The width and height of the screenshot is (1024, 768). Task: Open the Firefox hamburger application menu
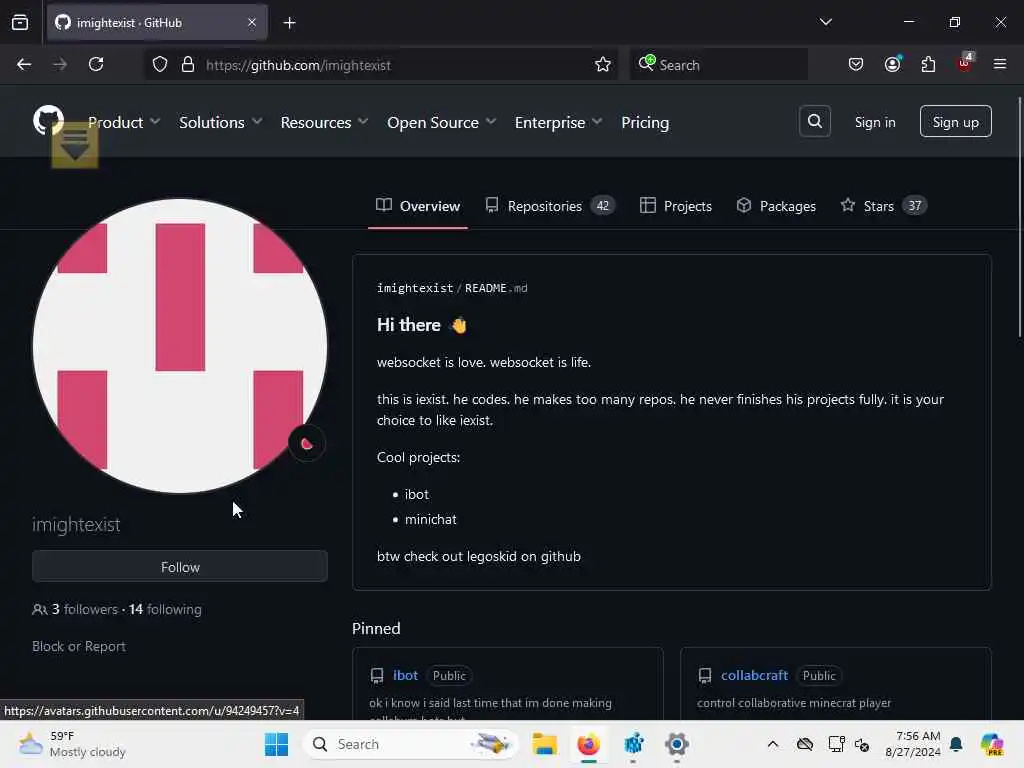point(1000,64)
